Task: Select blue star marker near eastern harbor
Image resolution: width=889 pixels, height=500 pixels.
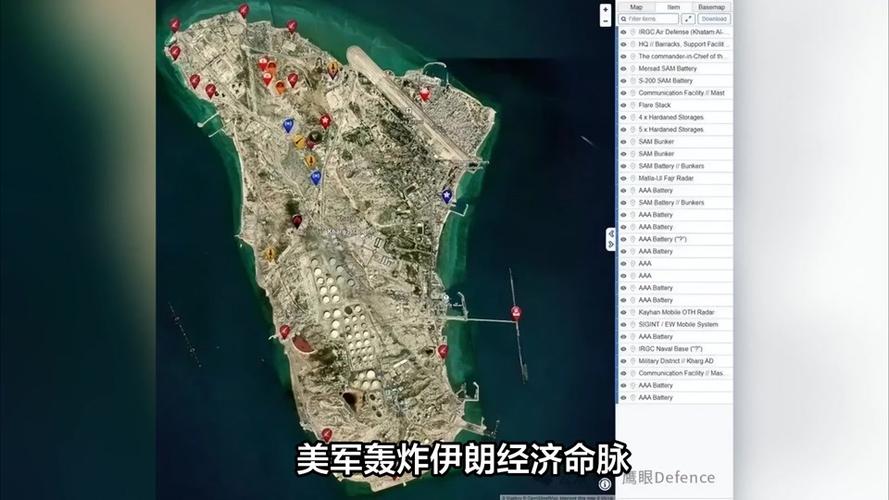Action: click(447, 196)
